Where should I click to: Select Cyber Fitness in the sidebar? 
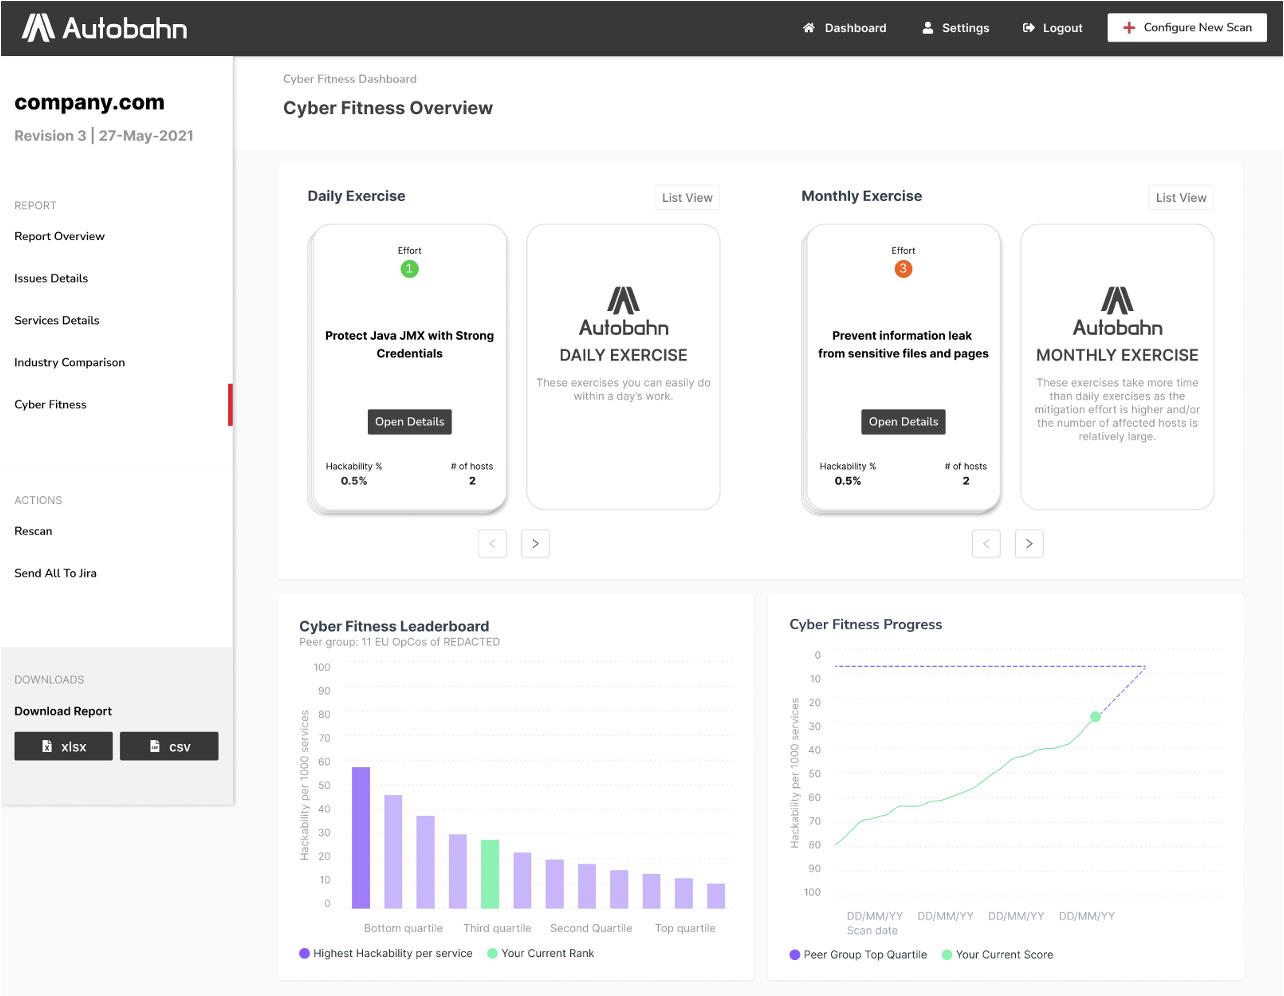50,405
